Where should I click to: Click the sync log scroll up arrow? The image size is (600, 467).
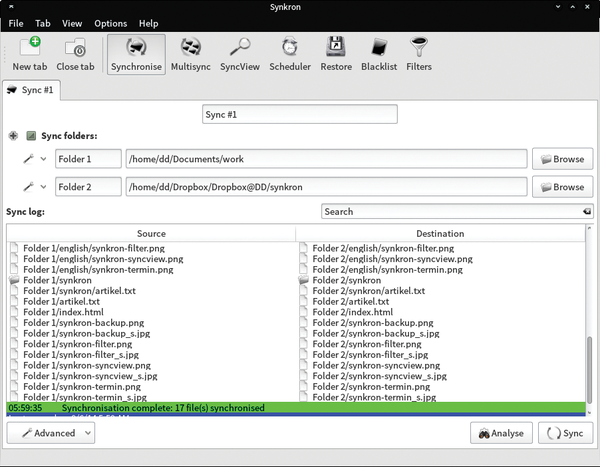coord(590,229)
